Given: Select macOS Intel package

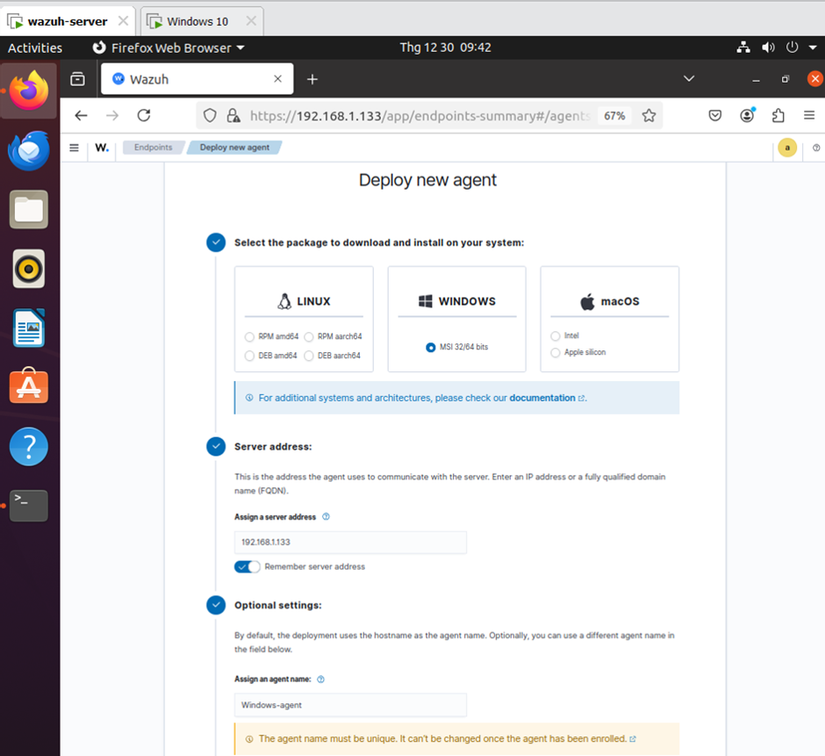Looking at the screenshot, I should click(555, 336).
